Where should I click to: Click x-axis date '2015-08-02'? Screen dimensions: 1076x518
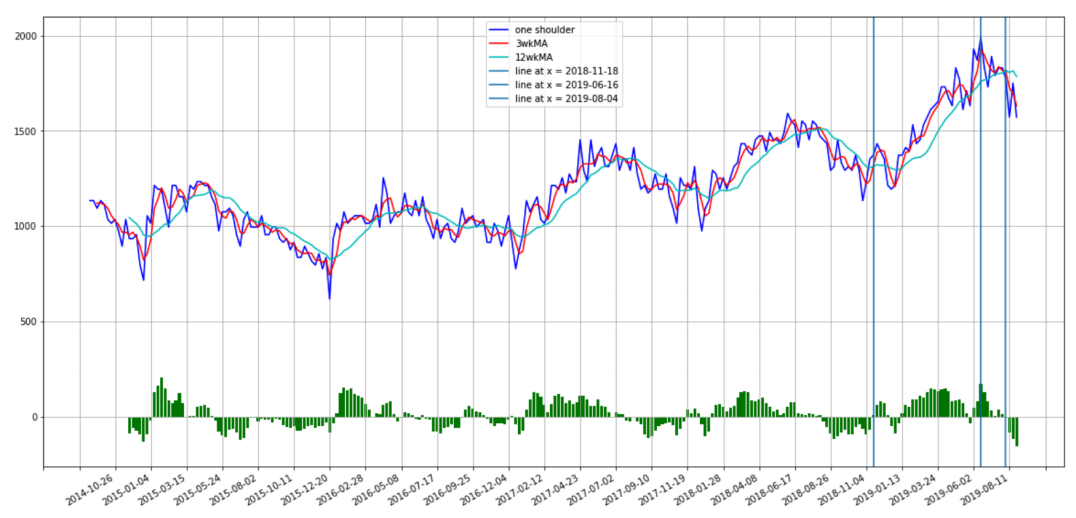(x=233, y=488)
